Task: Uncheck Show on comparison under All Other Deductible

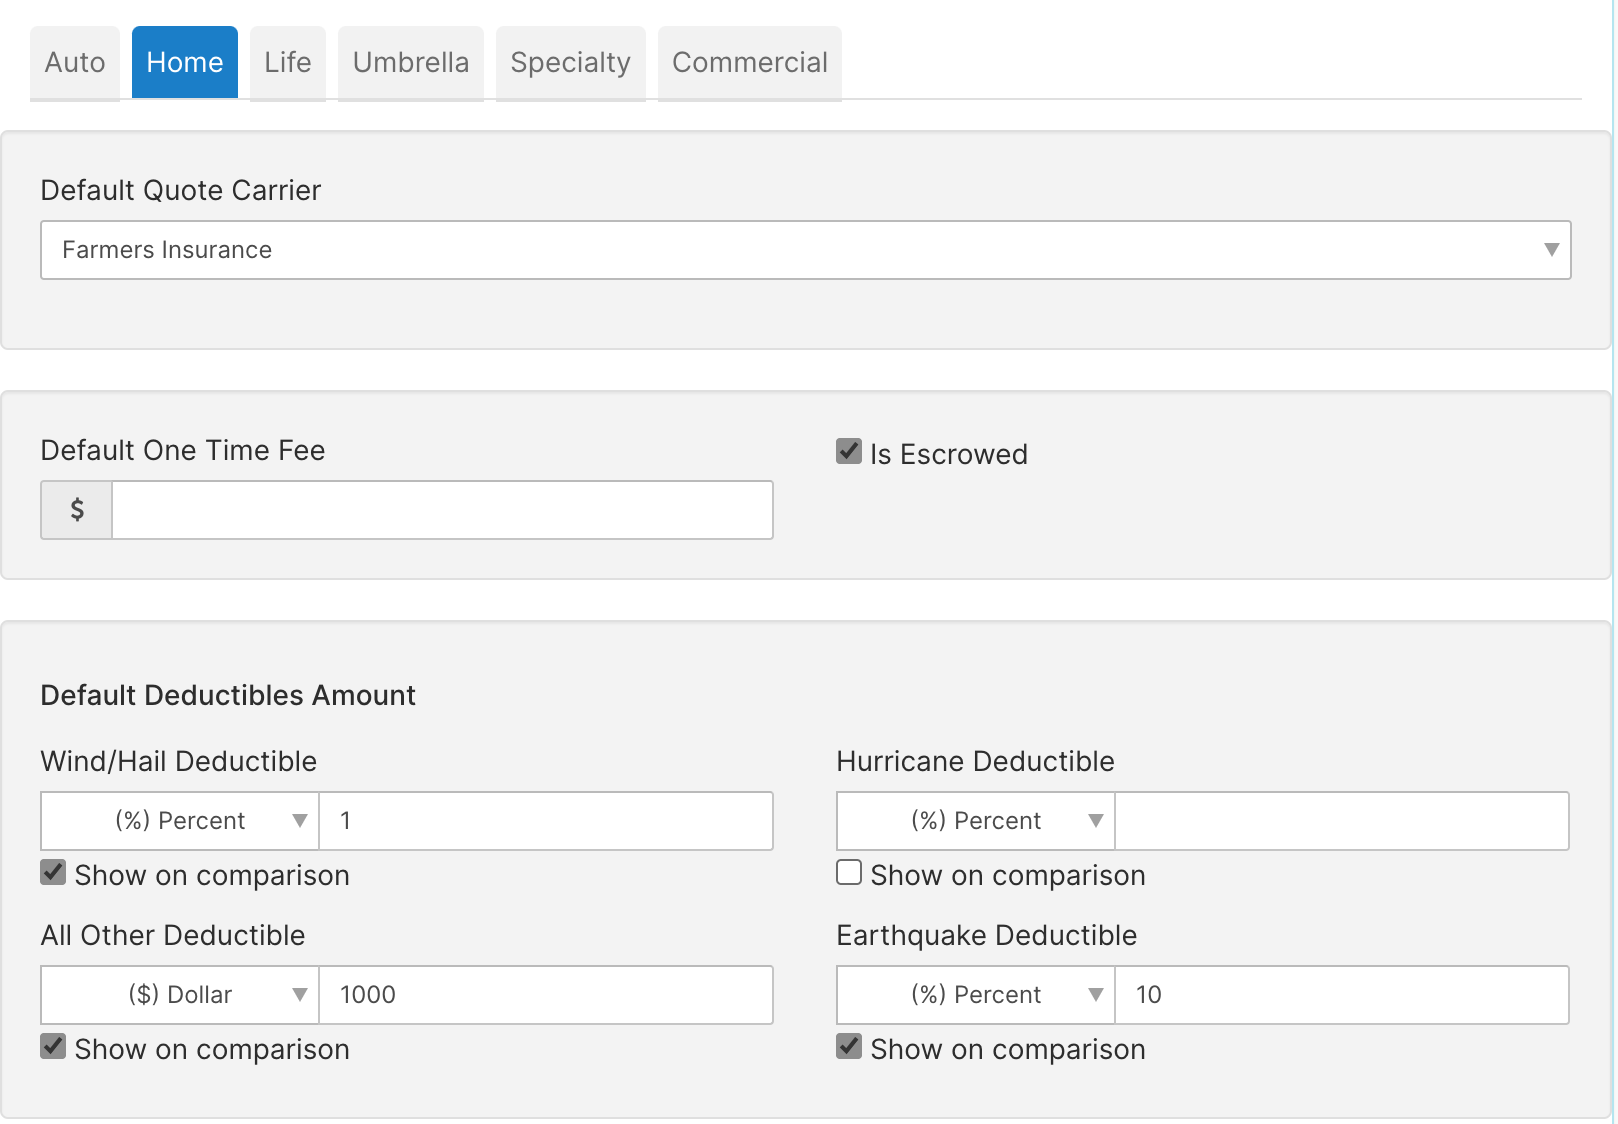Action: (x=51, y=1046)
